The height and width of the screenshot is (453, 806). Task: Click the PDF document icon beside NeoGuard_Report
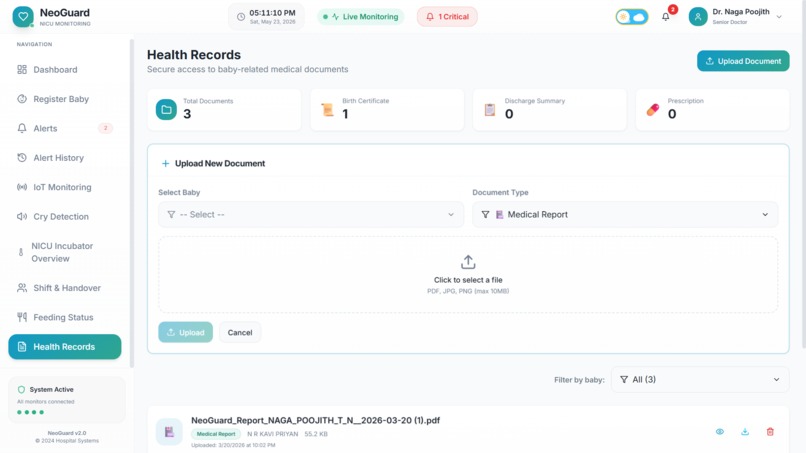169,432
